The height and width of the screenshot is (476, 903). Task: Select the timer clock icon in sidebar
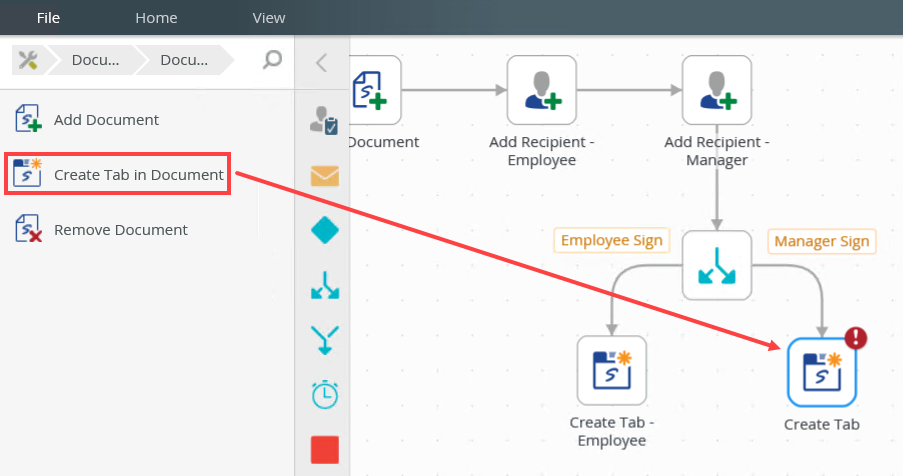pyautogui.click(x=325, y=395)
